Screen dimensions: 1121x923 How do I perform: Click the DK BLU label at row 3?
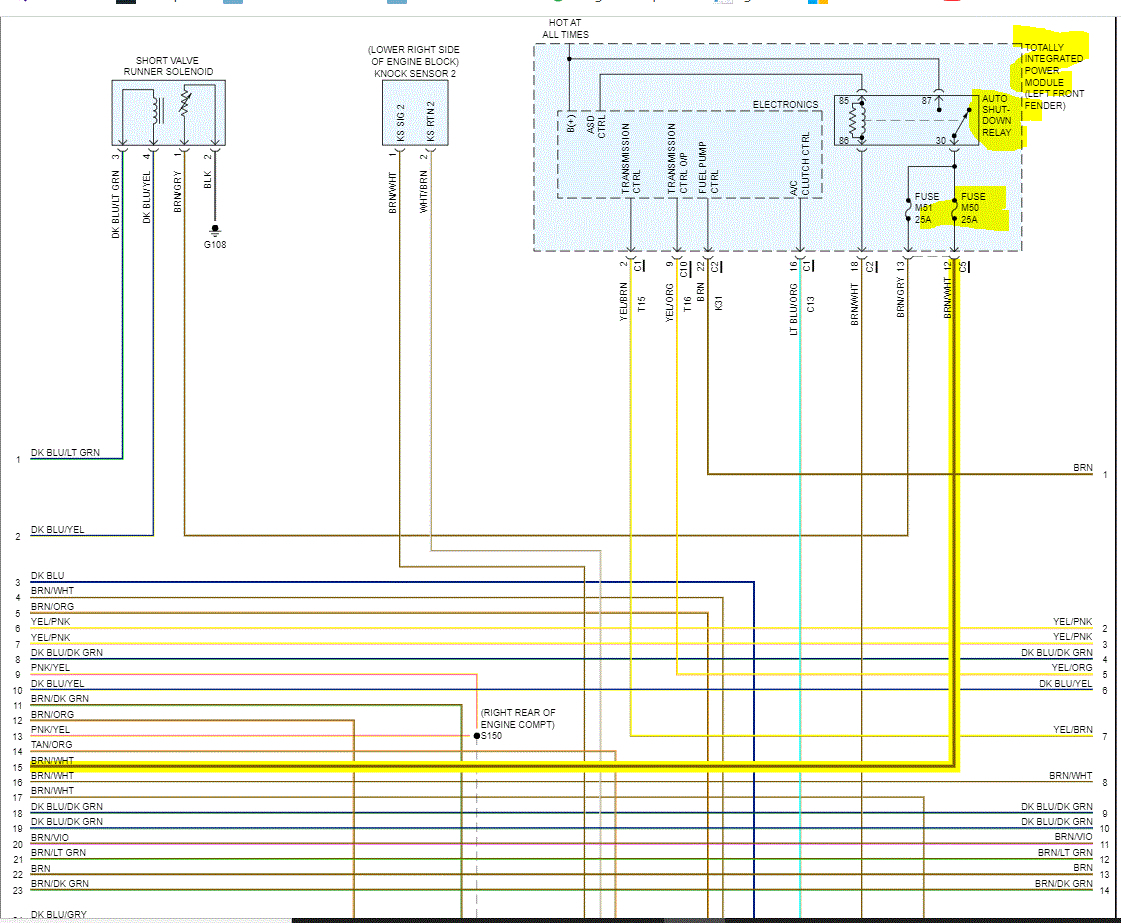point(47,576)
